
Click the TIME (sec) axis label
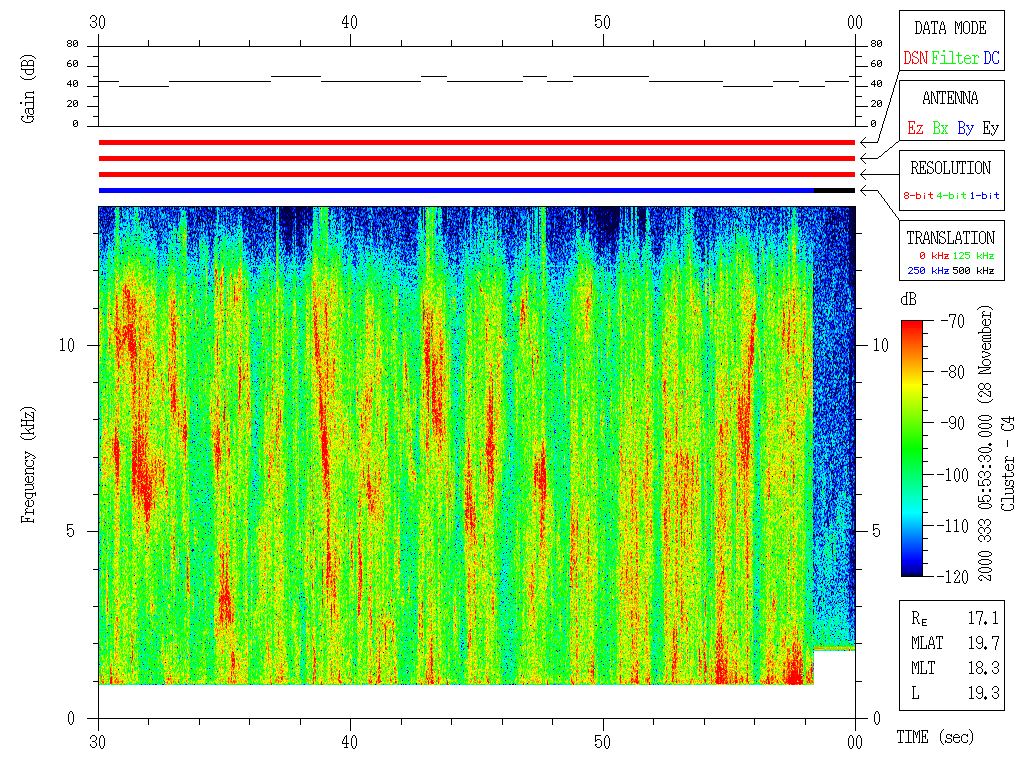[x=934, y=738]
